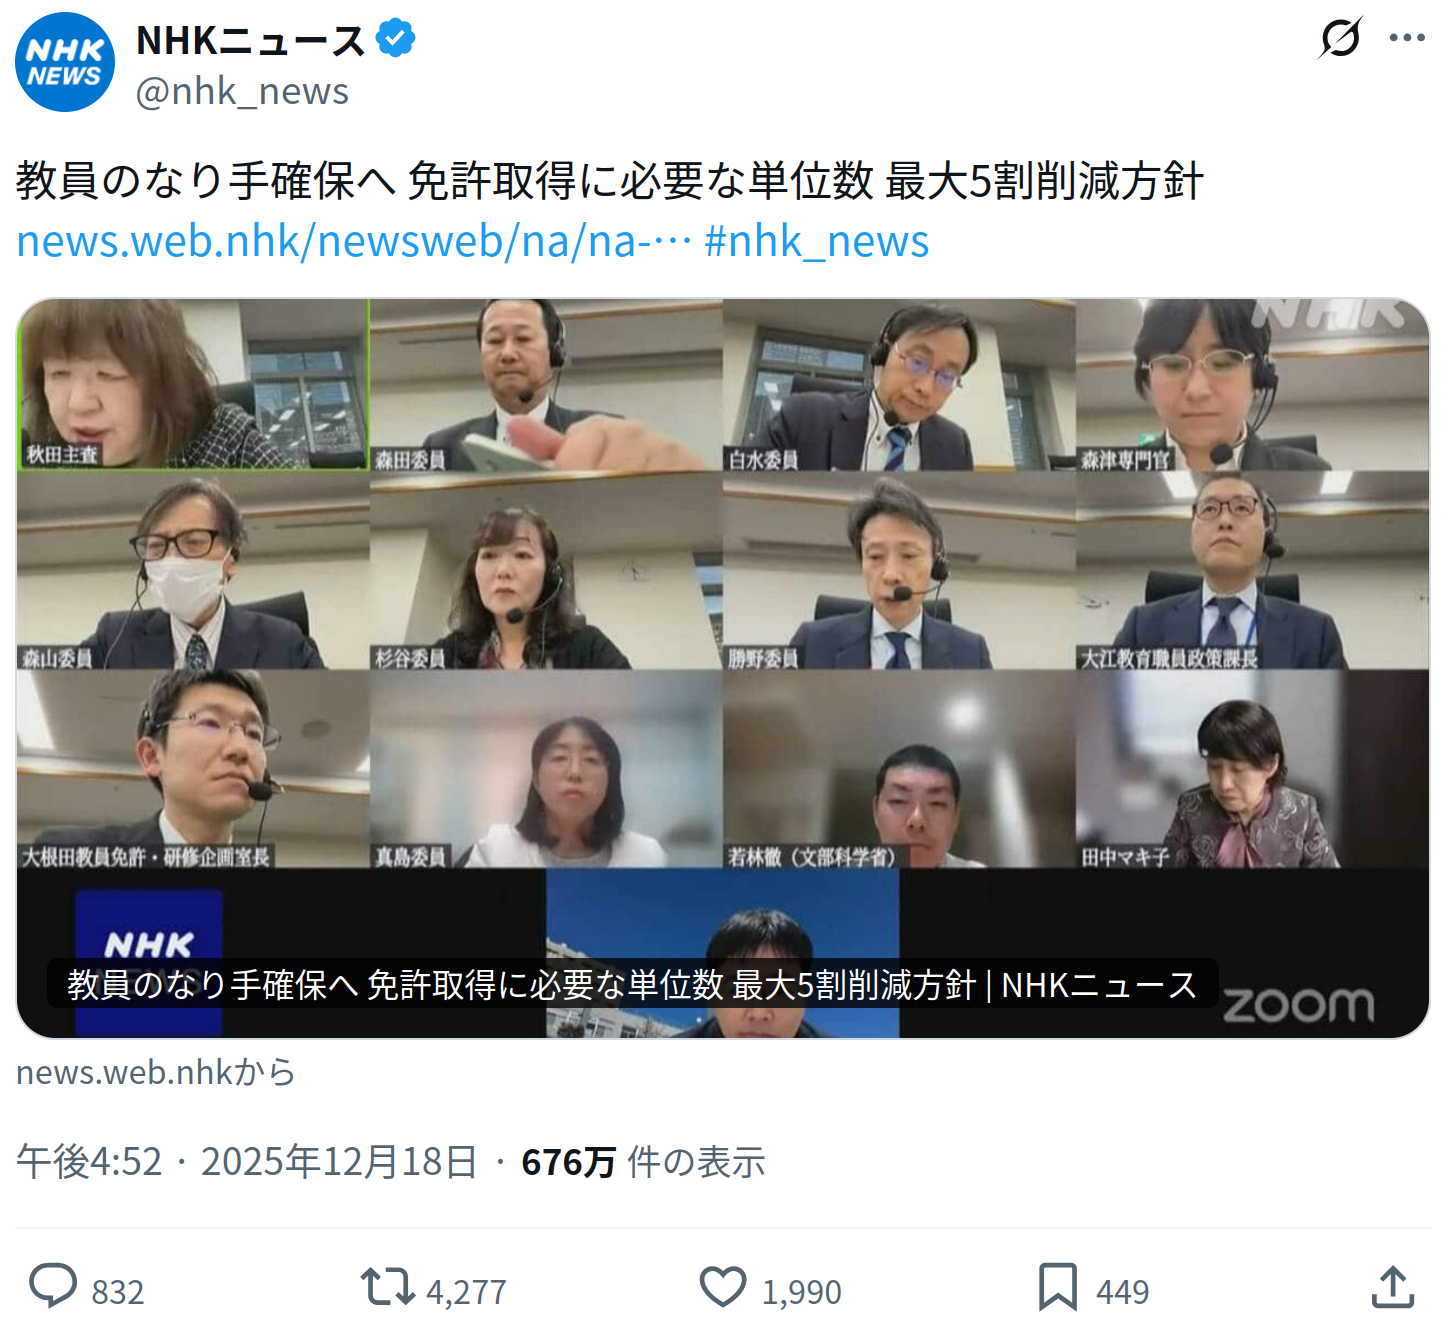Open the Grok slash-circle icon

[x=1340, y=38]
